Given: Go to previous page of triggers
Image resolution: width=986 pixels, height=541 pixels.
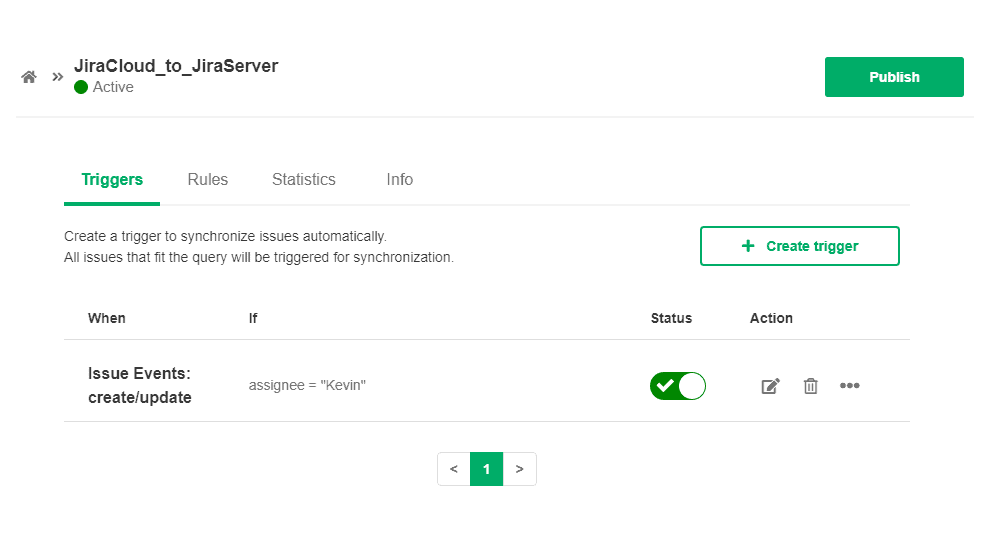Looking at the screenshot, I should click(454, 469).
